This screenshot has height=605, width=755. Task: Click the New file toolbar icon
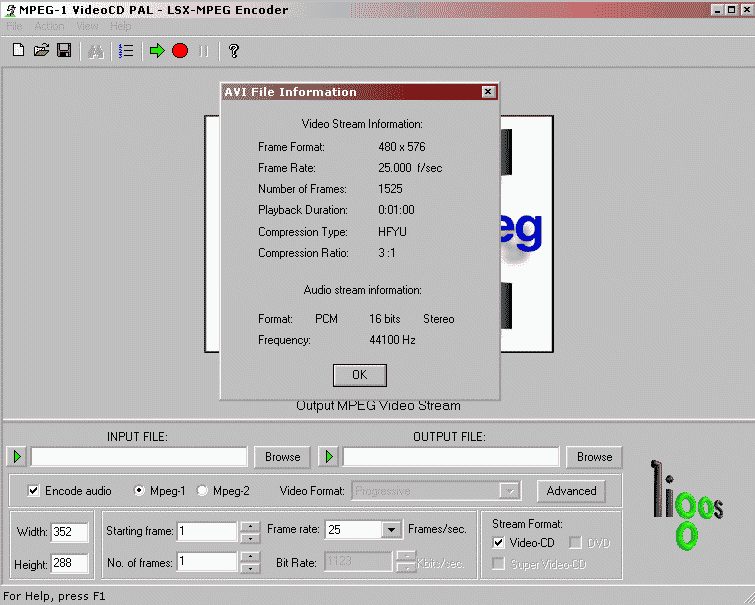click(x=18, y=50)
